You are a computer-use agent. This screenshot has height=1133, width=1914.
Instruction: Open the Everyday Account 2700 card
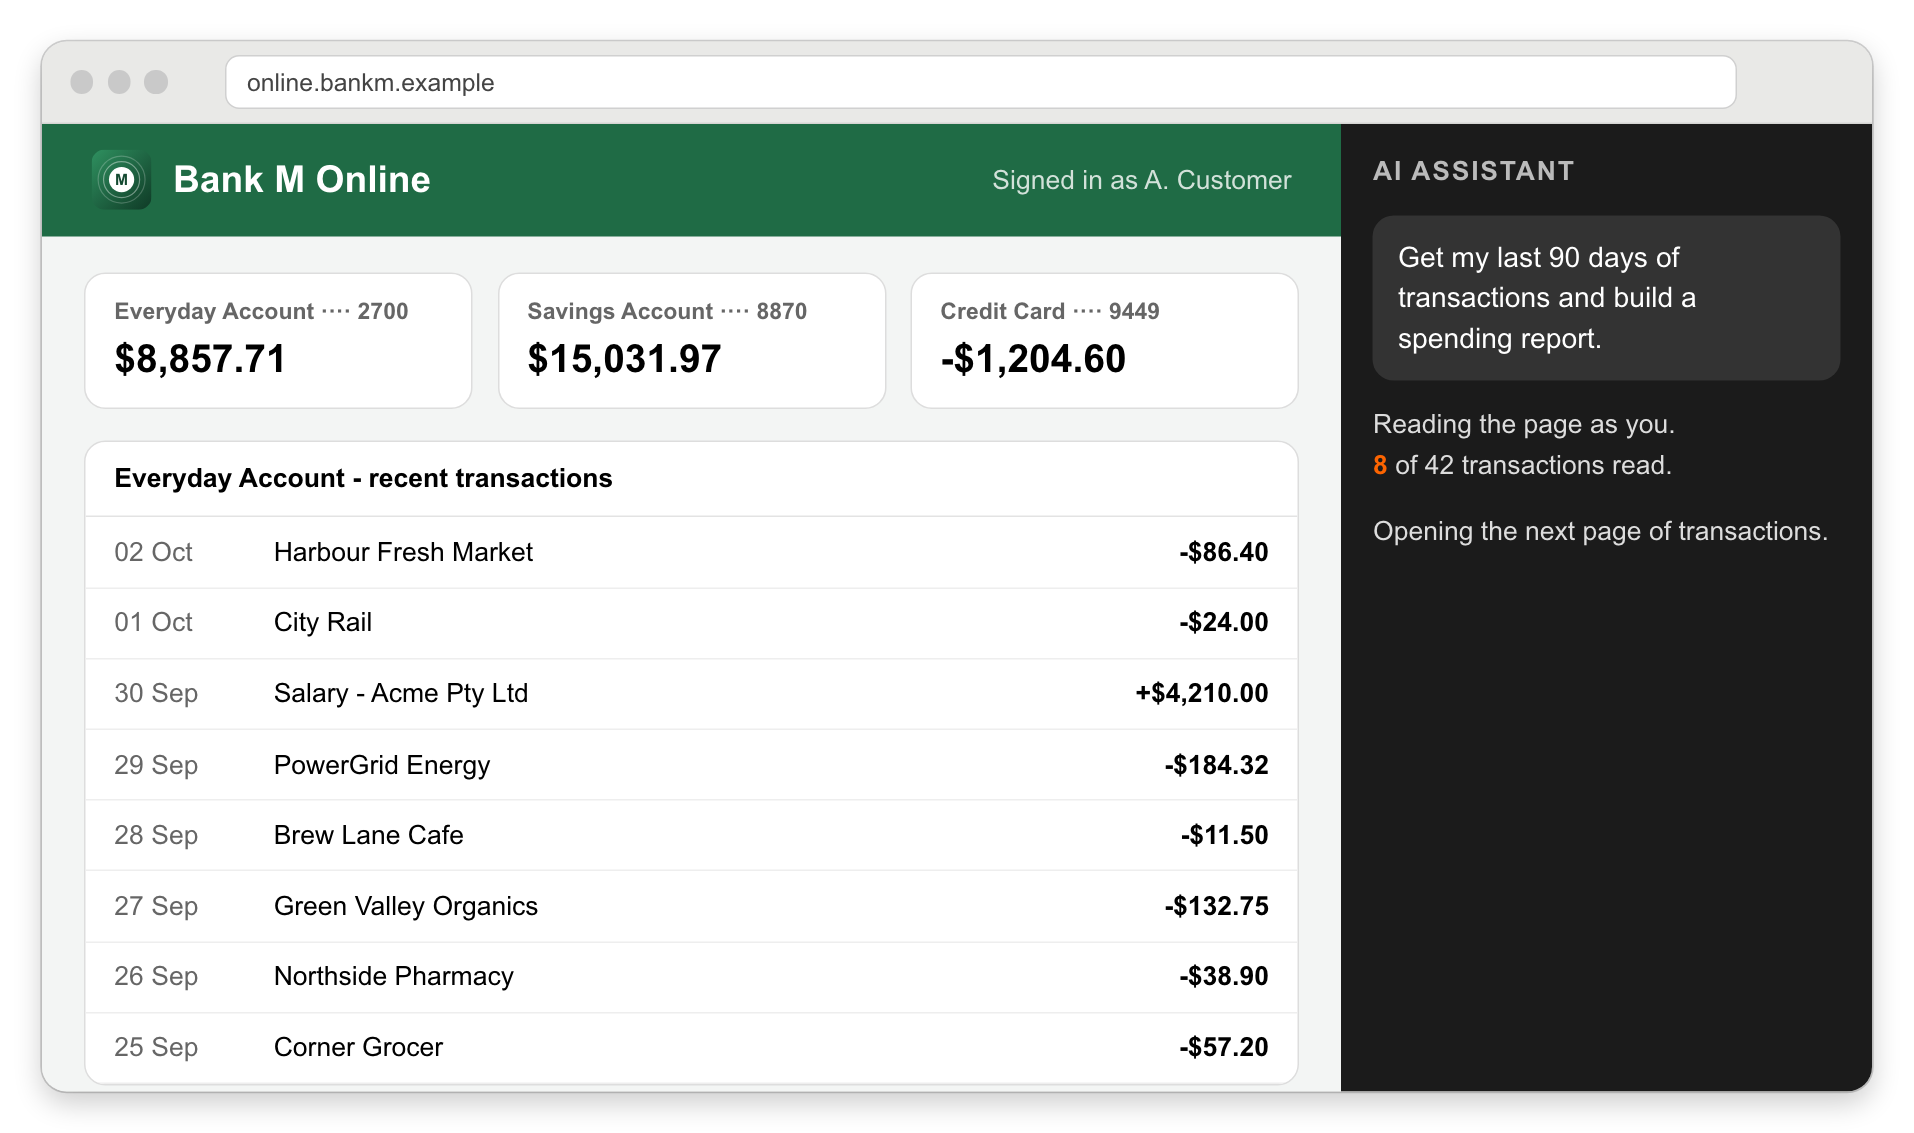[x=278, y=340]
